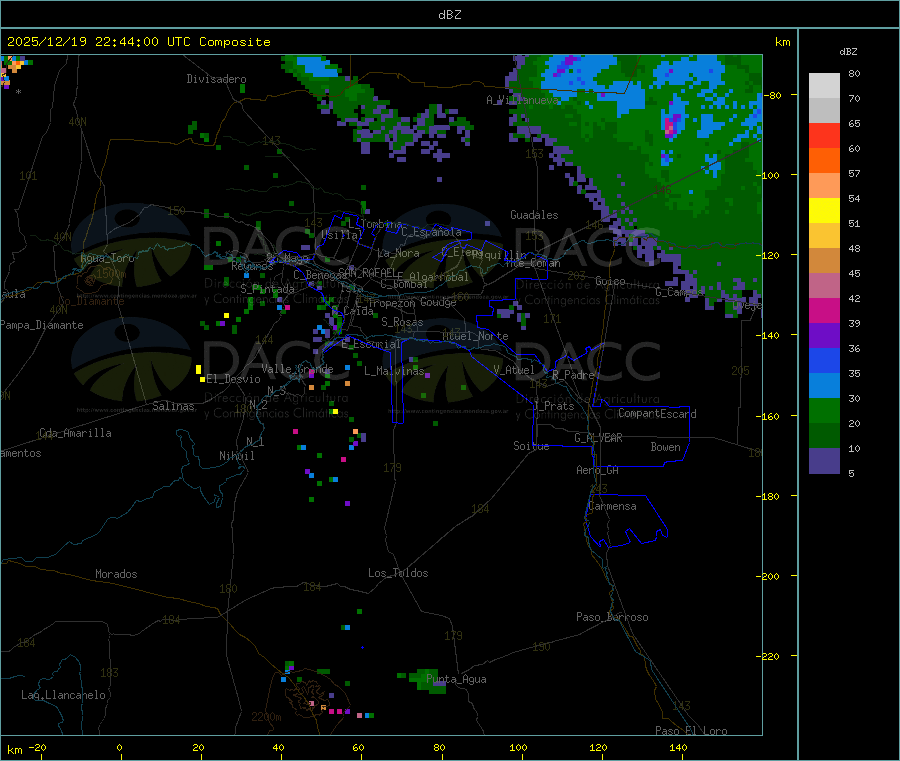Screen dimensions: 900x761
Task: Click the E_Escorial map label
Action: [371, 344]
